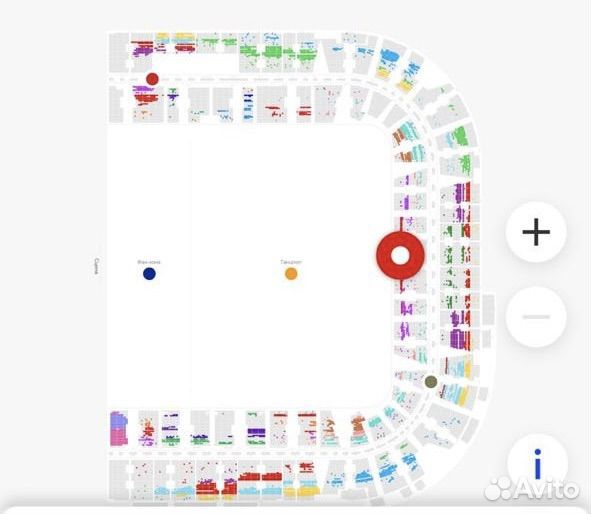Click the olive-colored dot marker
Viewport: 591px width, 514px height.
[431, 382]
